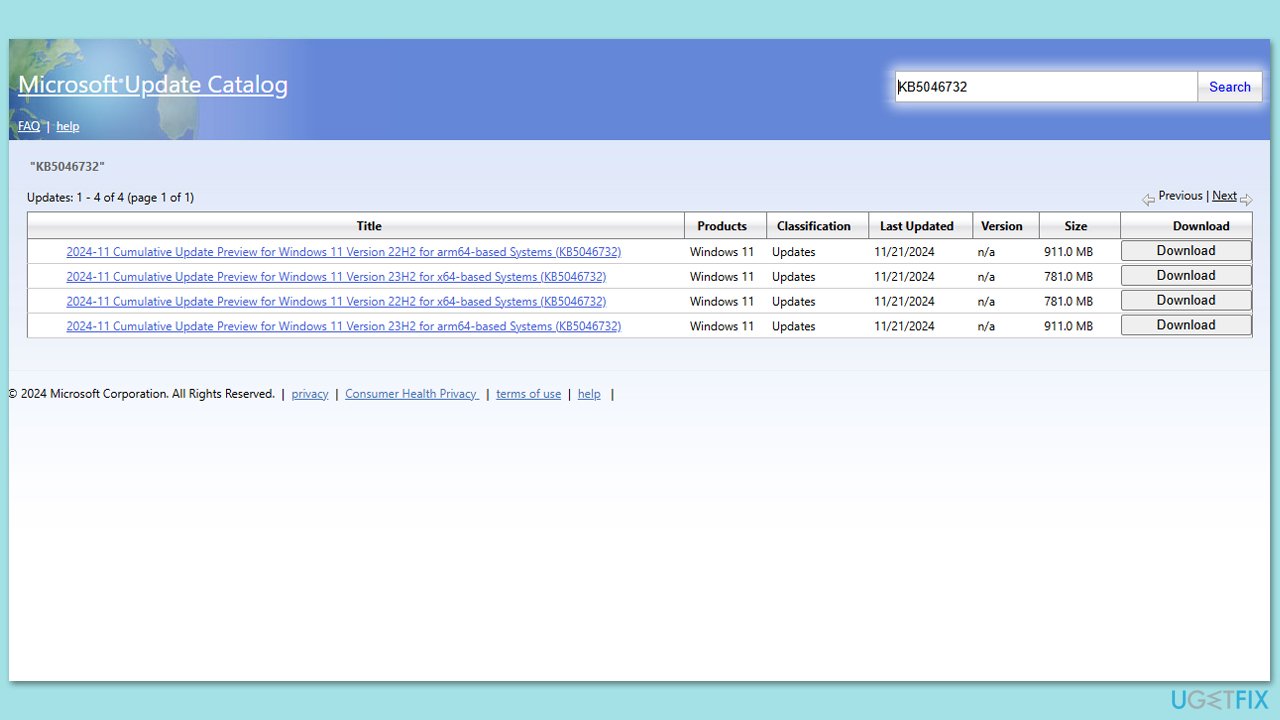The image size is (1280, 720).
Task: Click the Search button
Action: (1229, 87)
